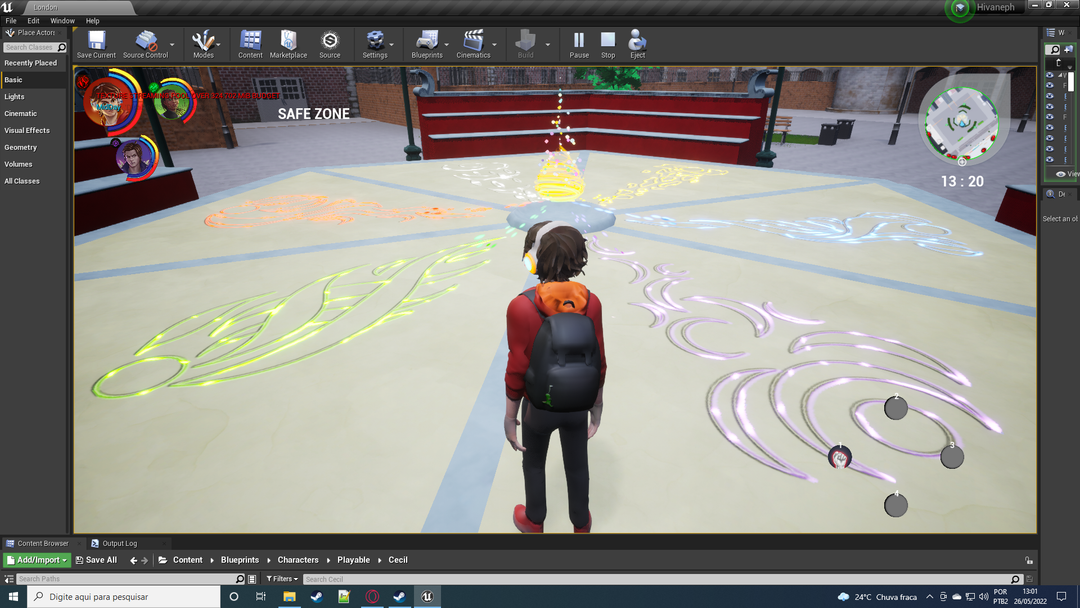Pause the game session with the Pause button
The width and height of the screenshot is (1080, 608).
pos(578,41)
